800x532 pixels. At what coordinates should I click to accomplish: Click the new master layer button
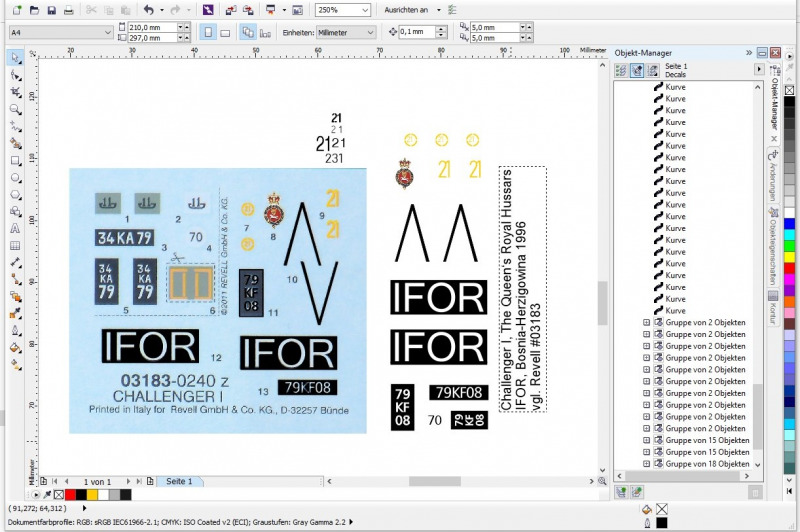pyautogui.click(x=637, y=492)
